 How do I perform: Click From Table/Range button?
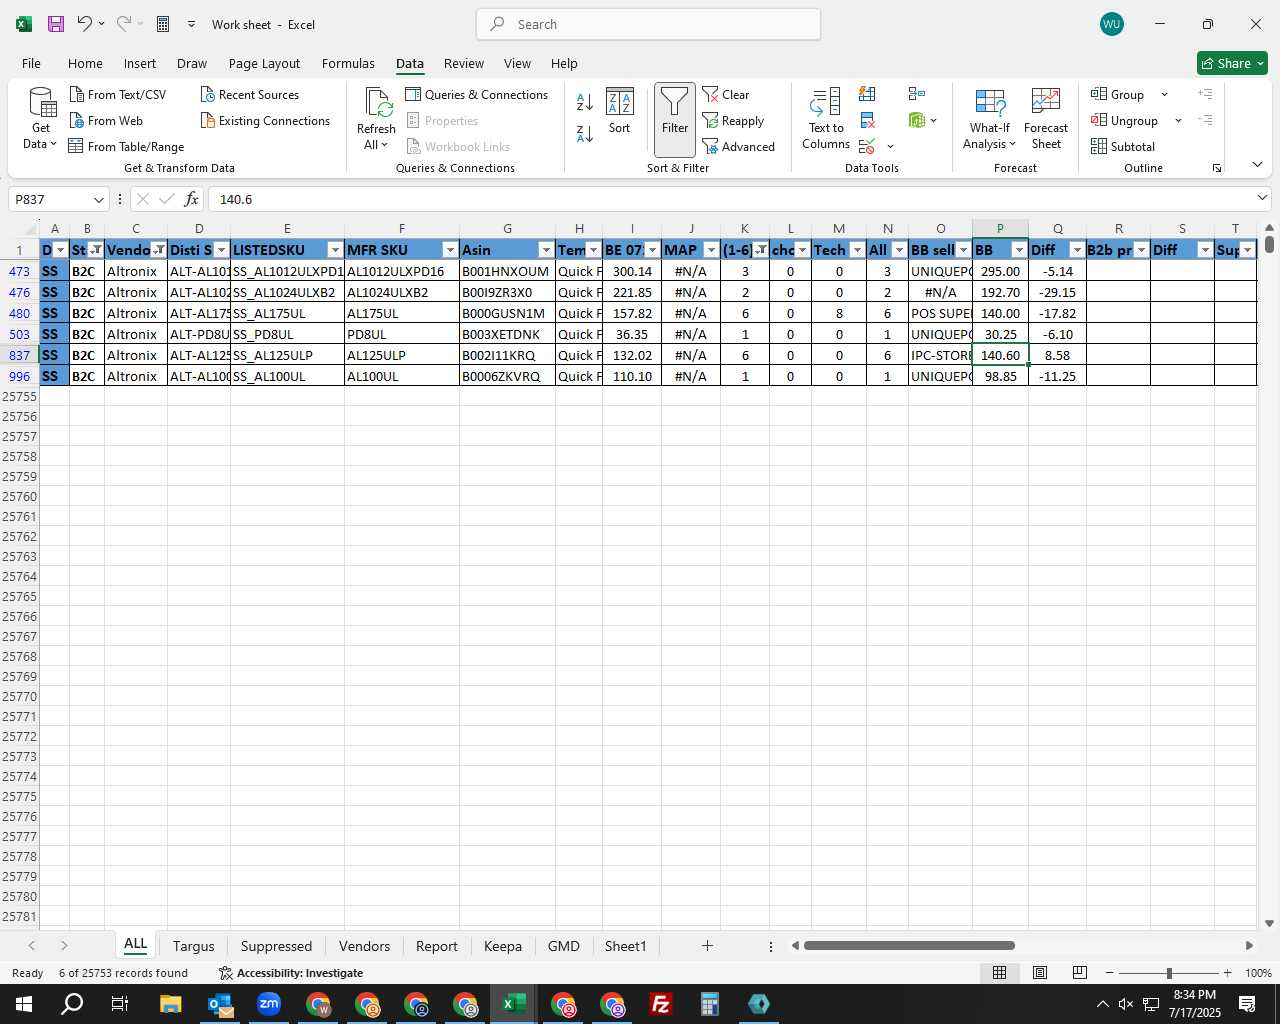126,146
